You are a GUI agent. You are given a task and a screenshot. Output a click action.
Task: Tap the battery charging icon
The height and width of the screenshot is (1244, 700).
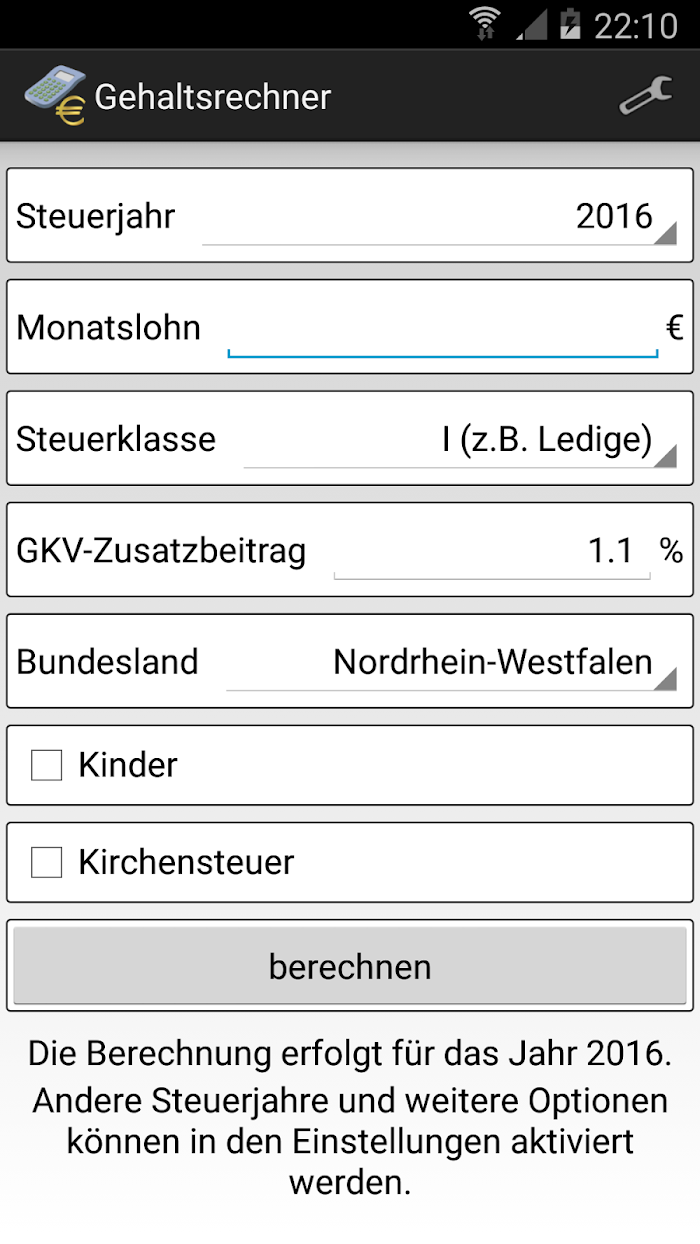tap(570, 24)
